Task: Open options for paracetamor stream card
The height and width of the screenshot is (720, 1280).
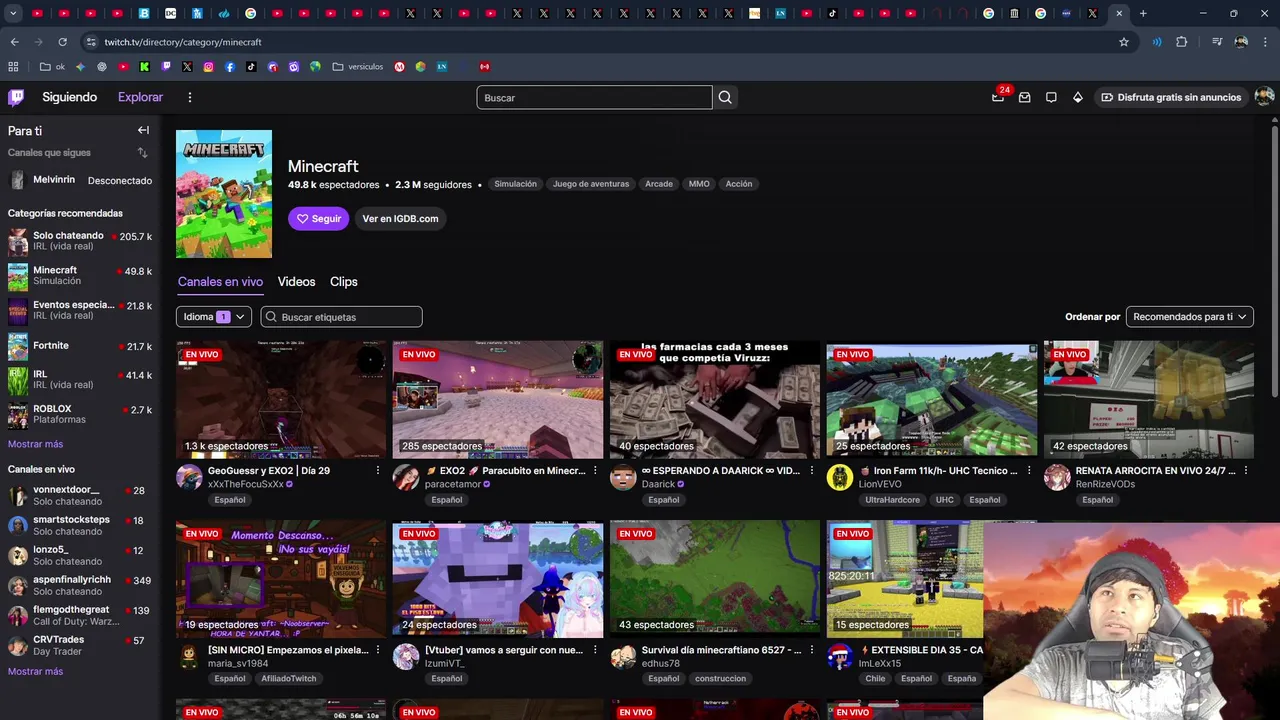Action: click(x=595, y=470)
